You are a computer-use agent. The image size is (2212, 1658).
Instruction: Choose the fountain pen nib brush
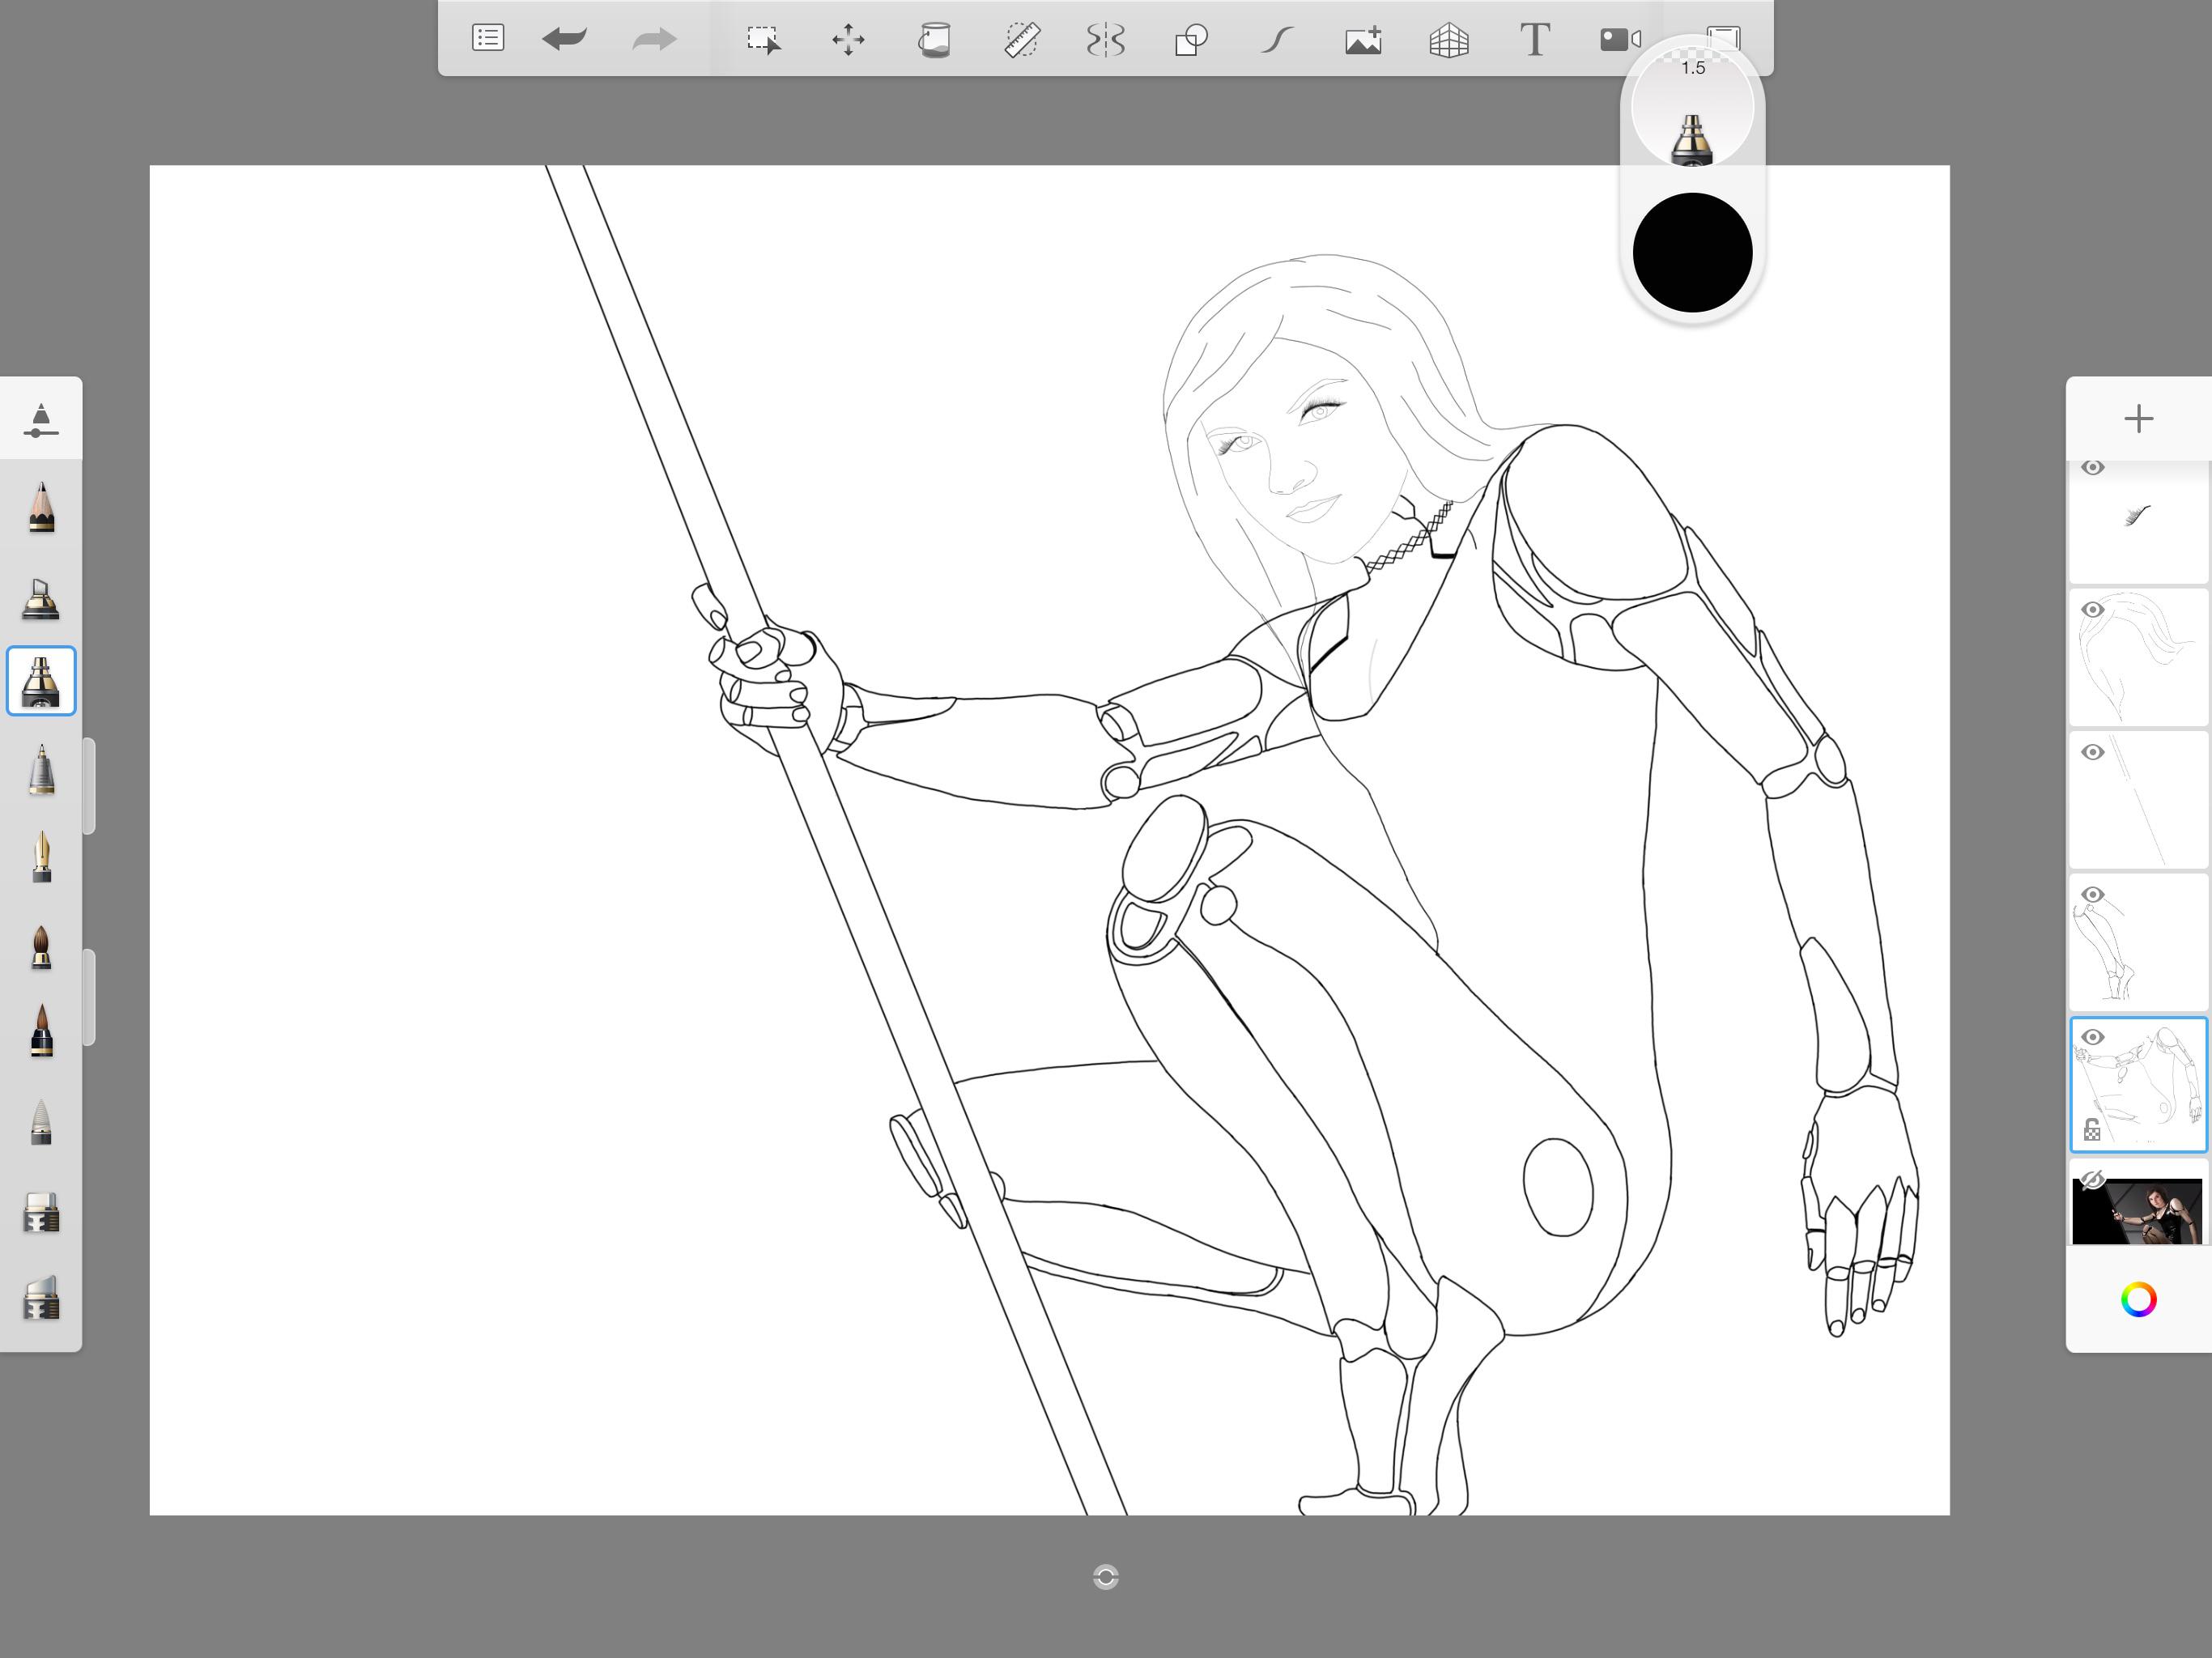41,856
